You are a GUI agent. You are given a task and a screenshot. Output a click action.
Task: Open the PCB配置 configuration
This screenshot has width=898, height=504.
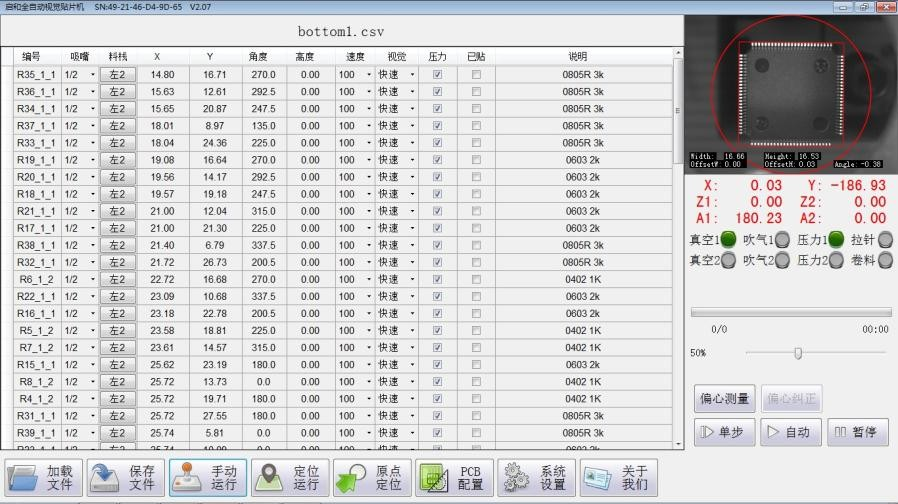[x=454, y=477]
